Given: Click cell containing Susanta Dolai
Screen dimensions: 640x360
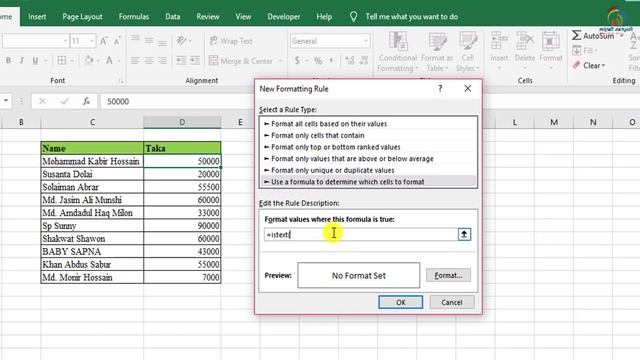Looking at the screenshot, I should pos(92,174).
